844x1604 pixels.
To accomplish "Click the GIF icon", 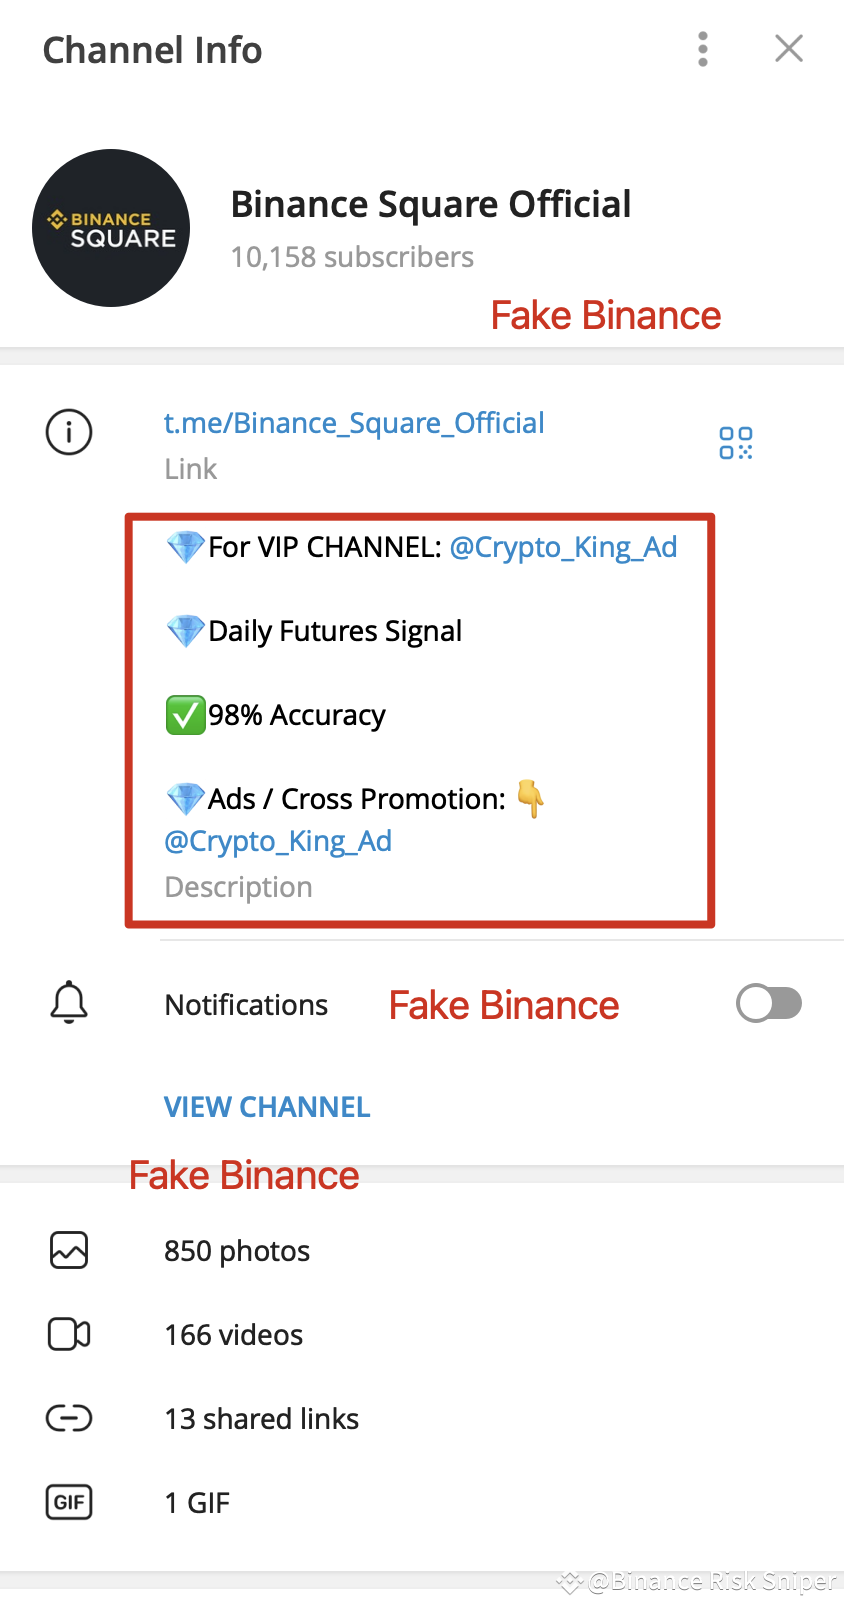I will [x=68, y=1502].
